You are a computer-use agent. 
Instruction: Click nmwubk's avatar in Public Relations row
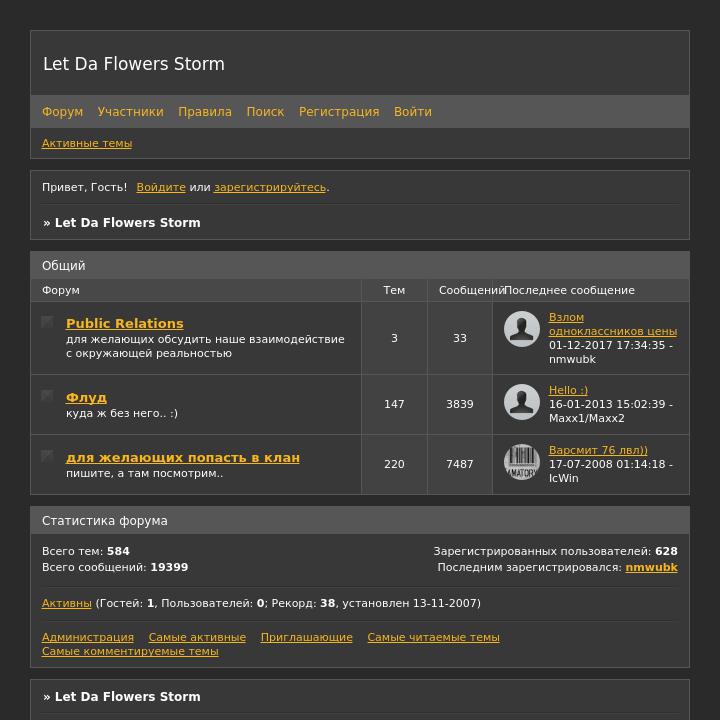pos(522,329)
